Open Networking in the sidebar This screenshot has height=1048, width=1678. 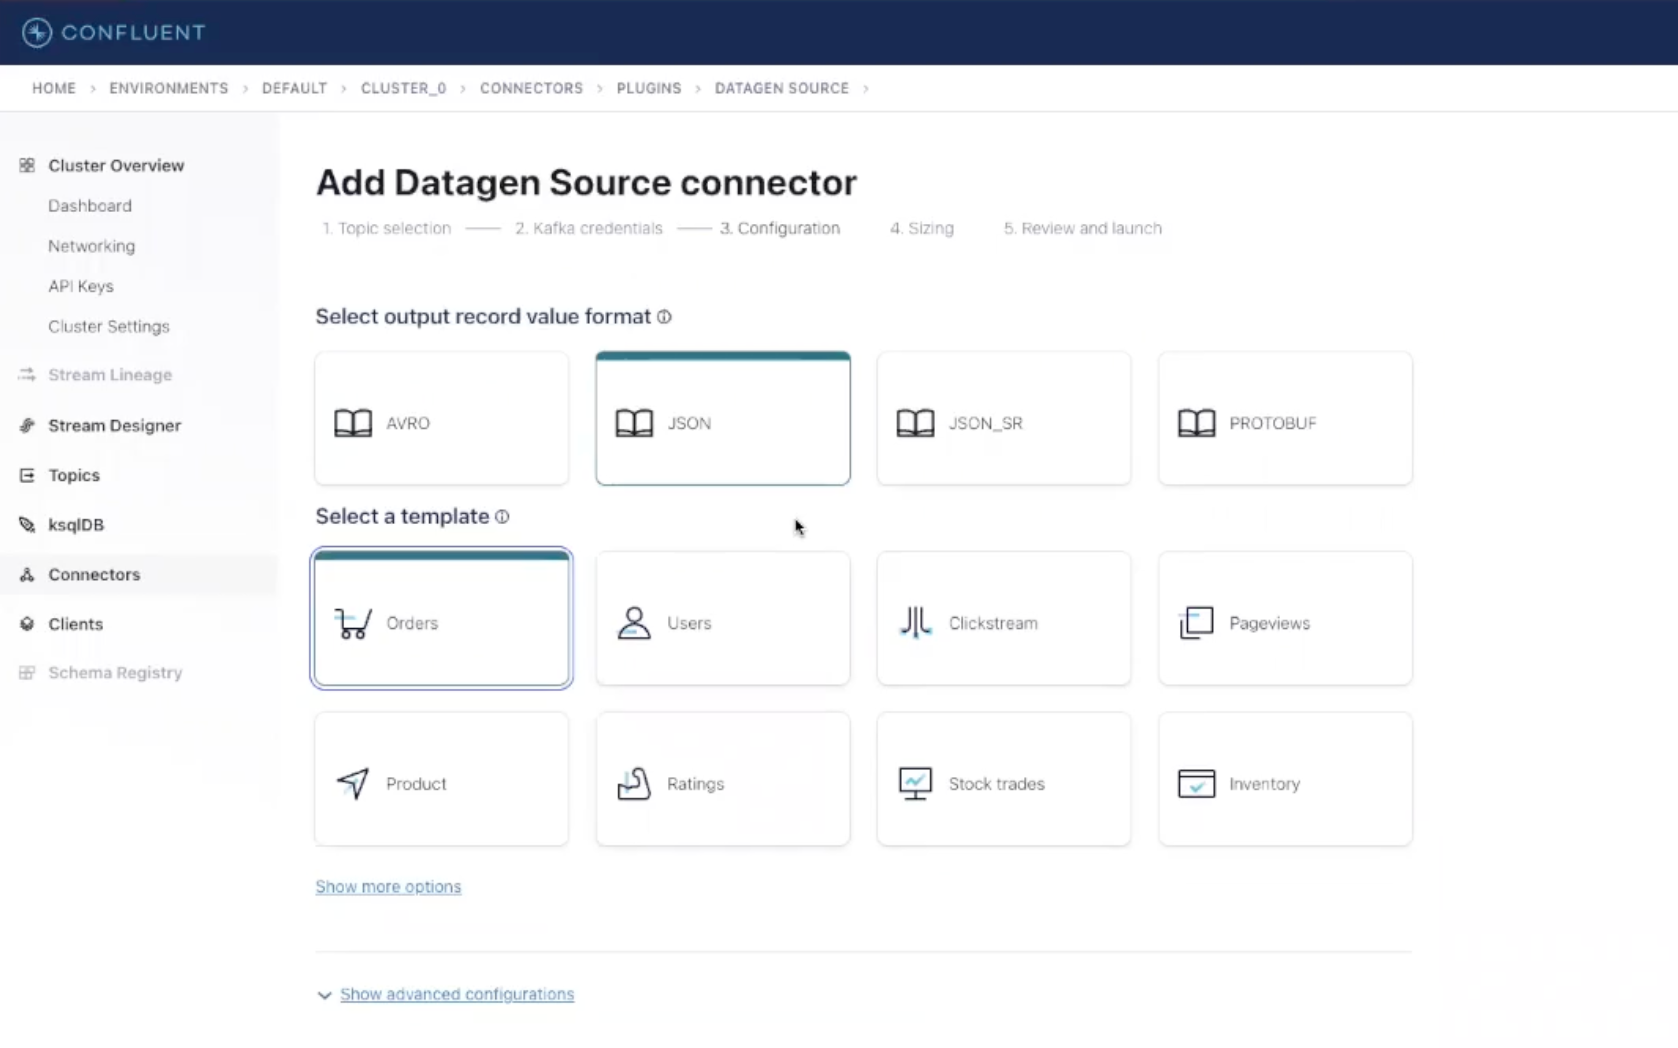pos(91,246)
